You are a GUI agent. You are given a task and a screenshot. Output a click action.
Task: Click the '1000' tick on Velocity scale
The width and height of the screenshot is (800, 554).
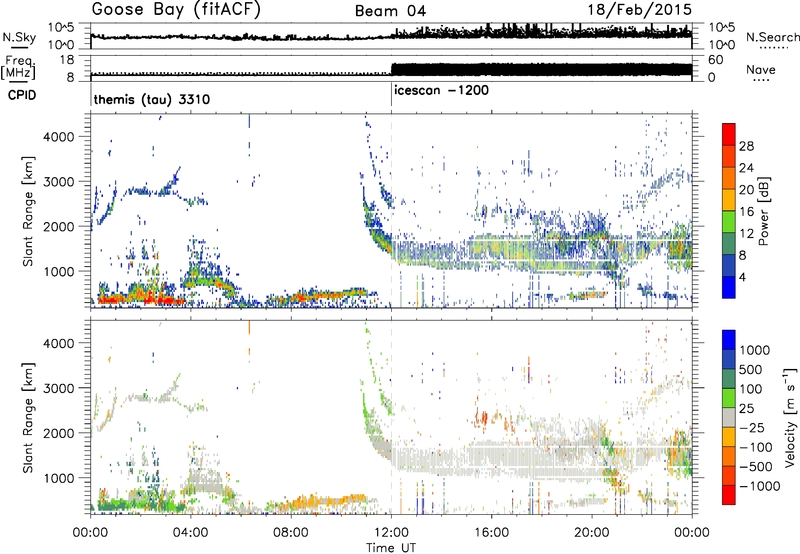(x=755, y=350)
